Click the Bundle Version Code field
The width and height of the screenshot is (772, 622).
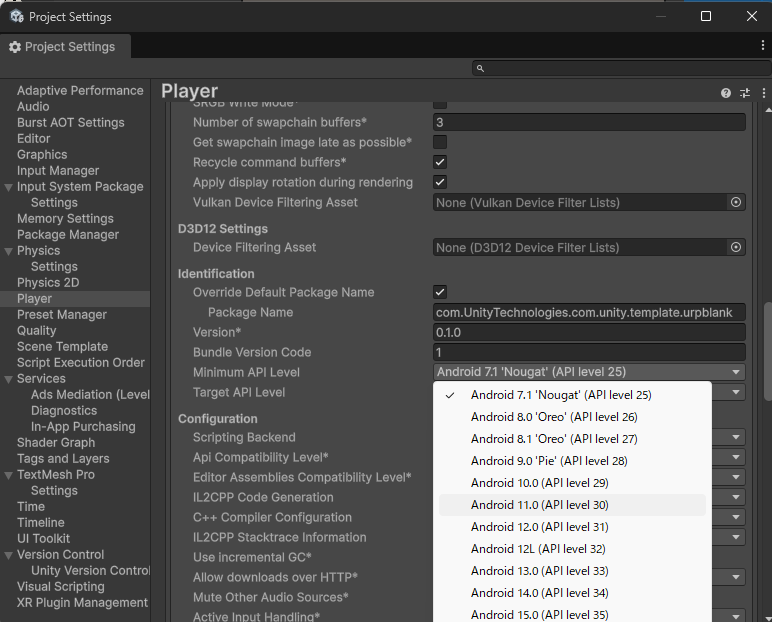[589, 352]
